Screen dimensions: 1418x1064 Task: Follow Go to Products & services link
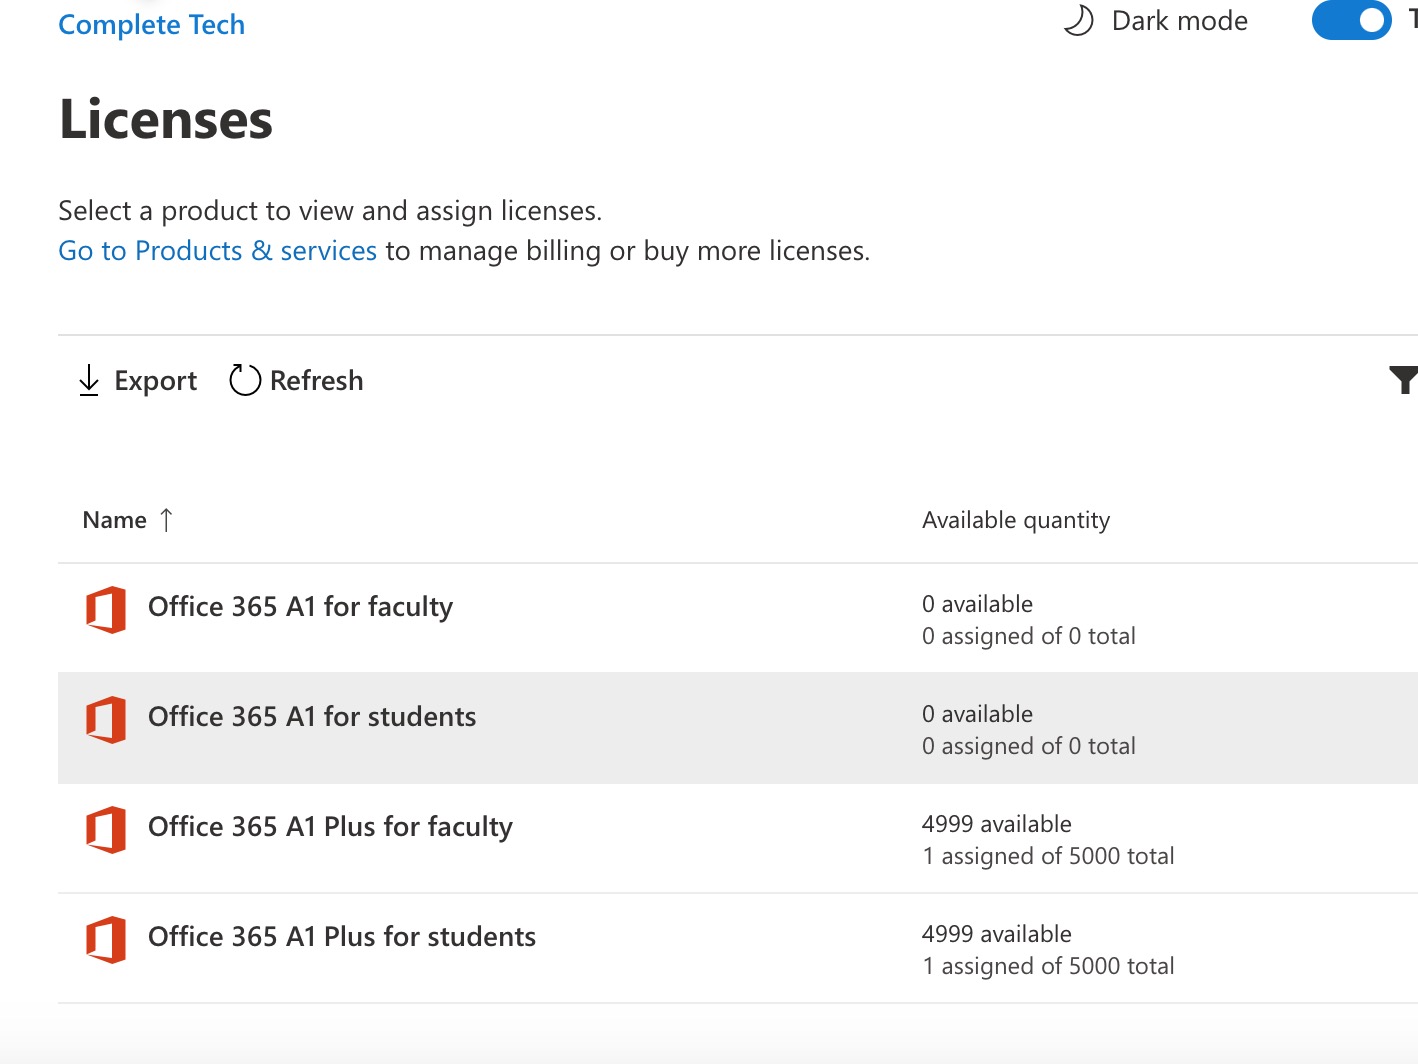[217, 250]
